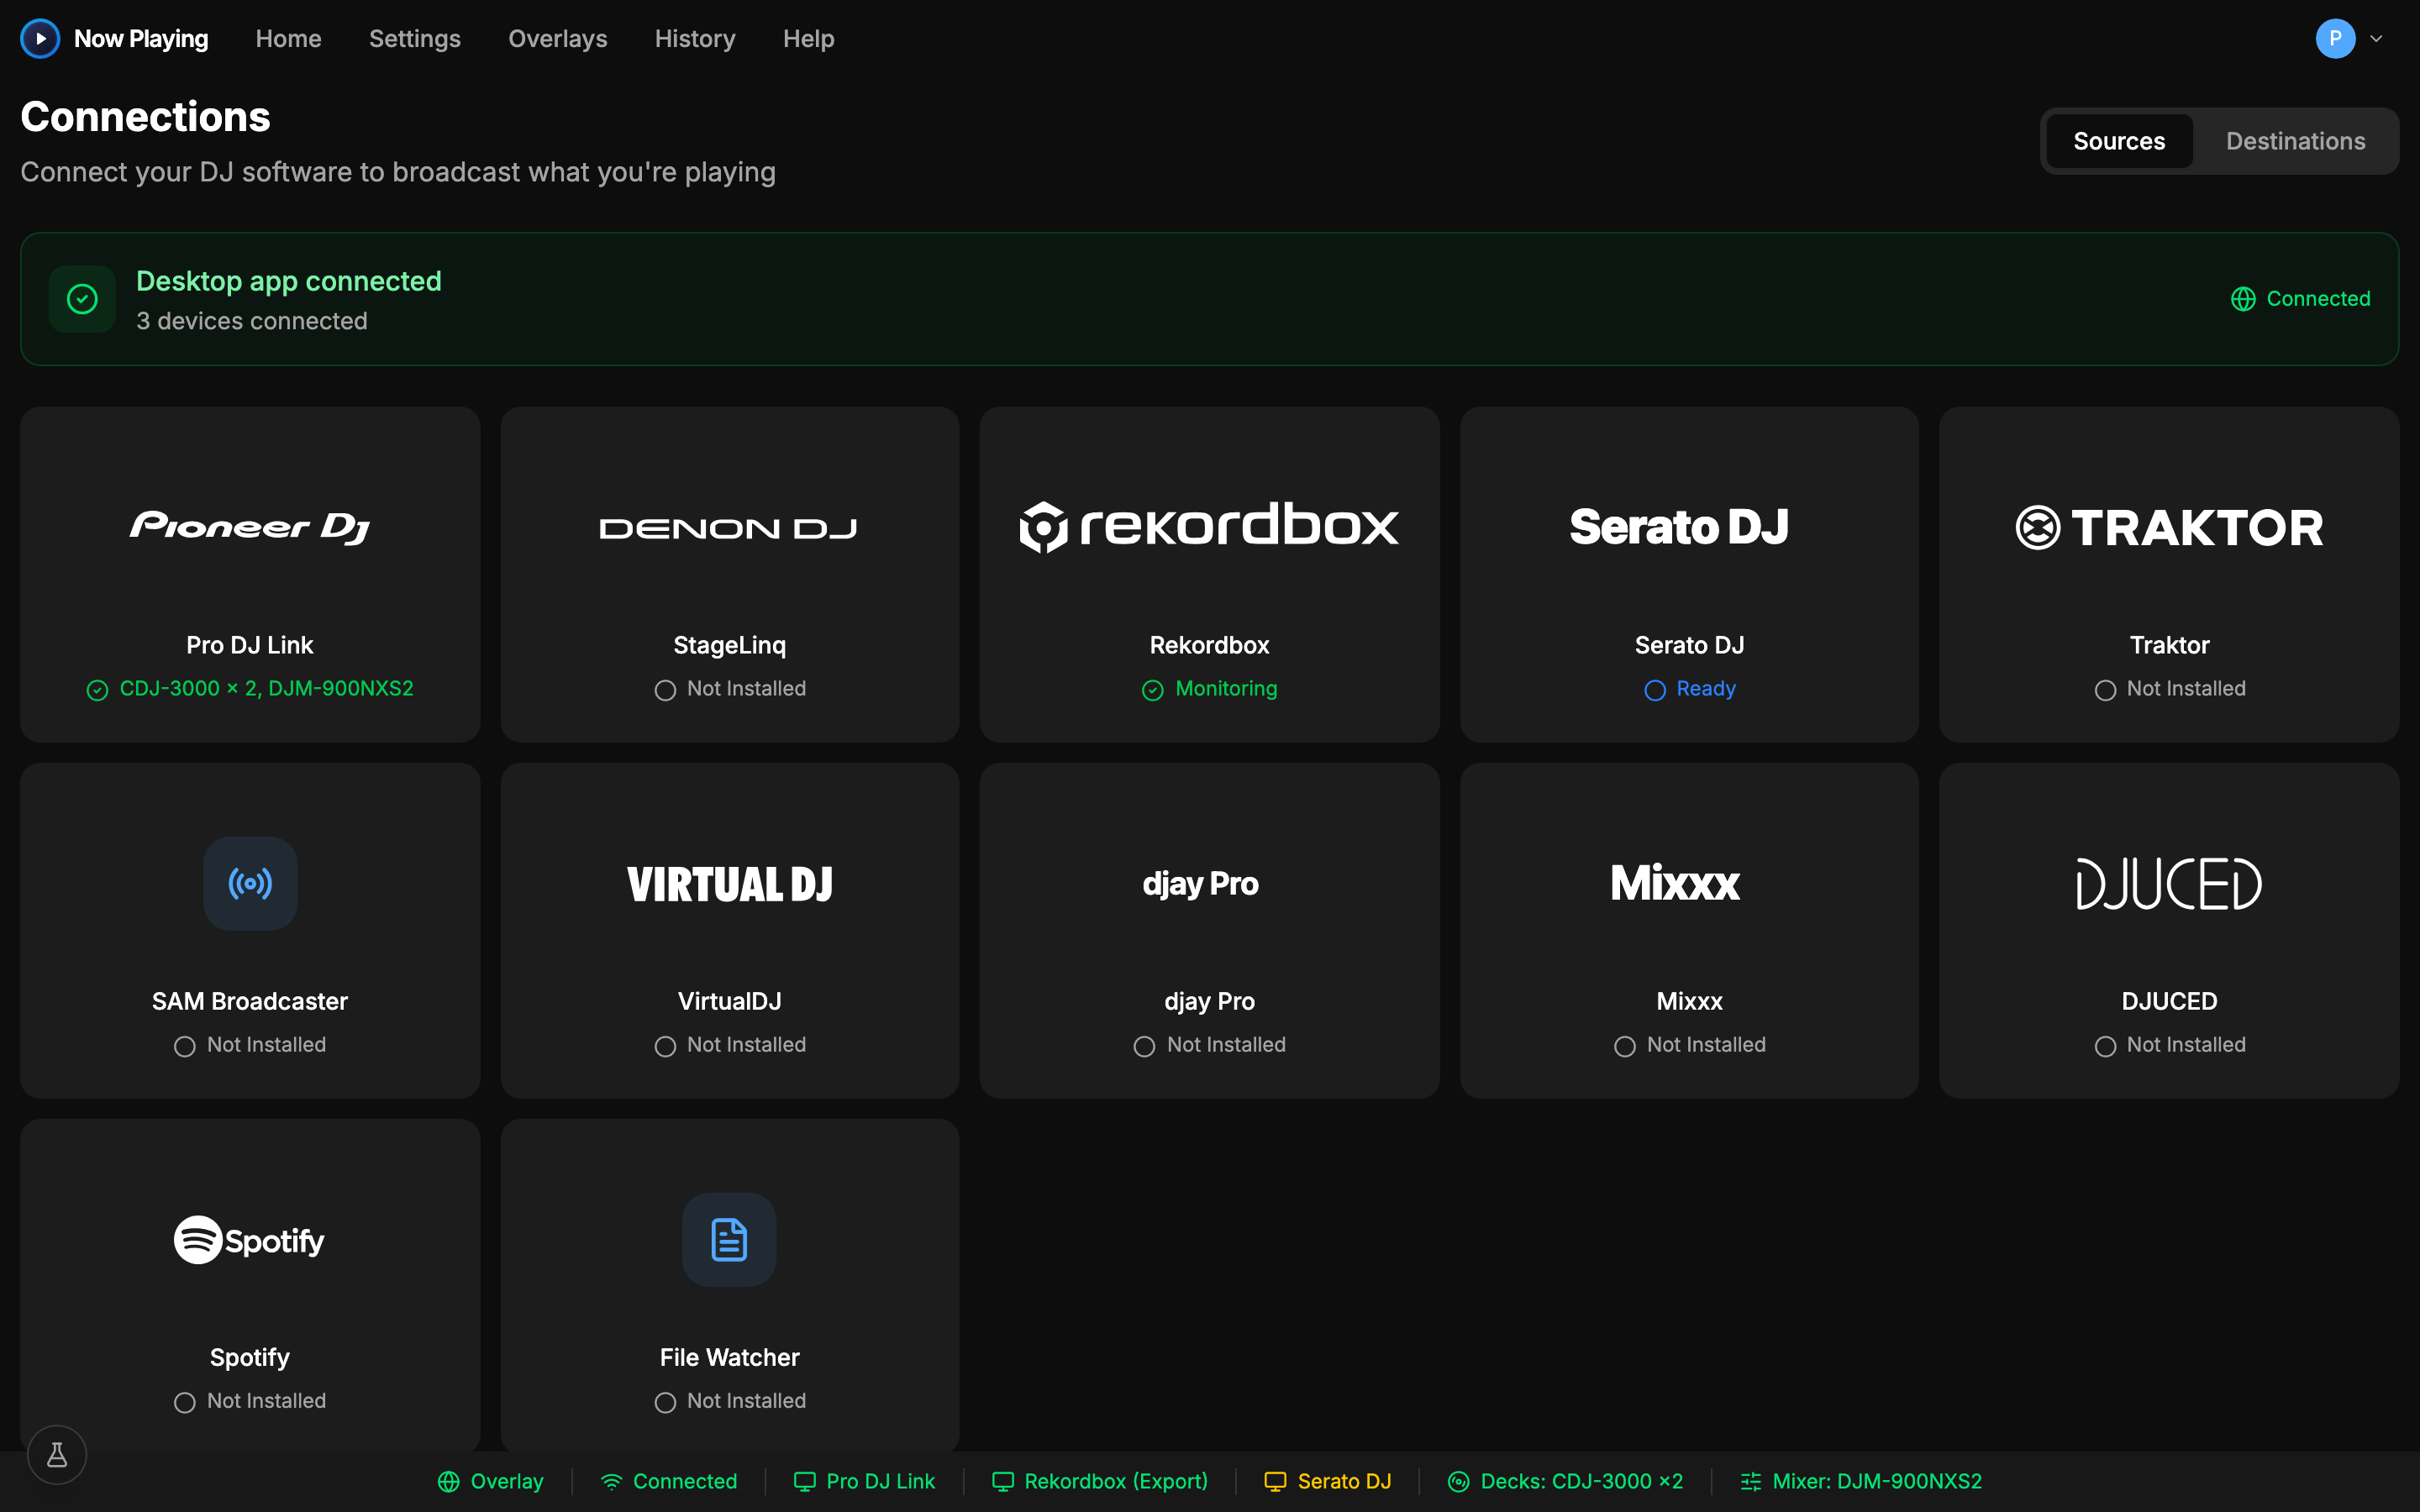This screenshot has height=1512, width=2420.
Task: Click the rekordbox logo
Action: (1209, 527)
